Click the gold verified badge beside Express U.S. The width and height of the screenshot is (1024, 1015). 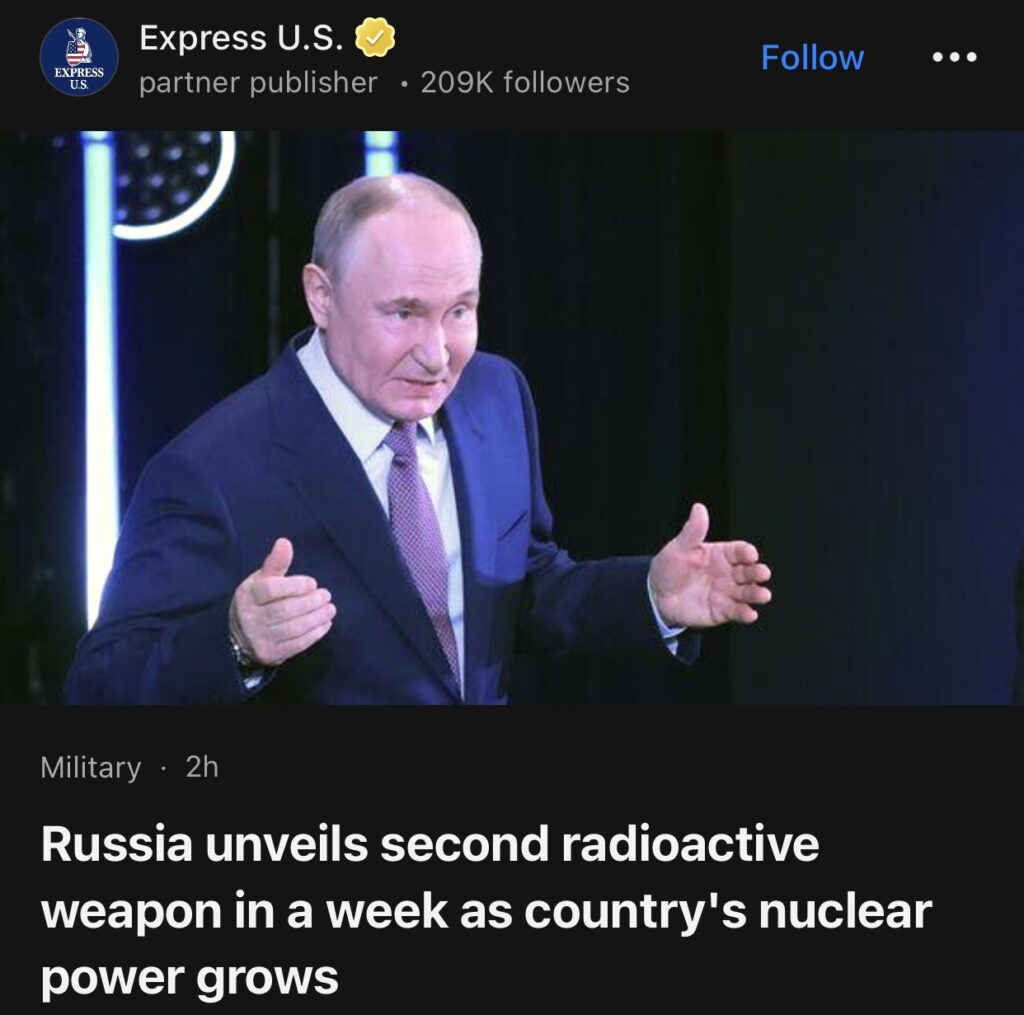pyautogui.click(x=375, y=37)
